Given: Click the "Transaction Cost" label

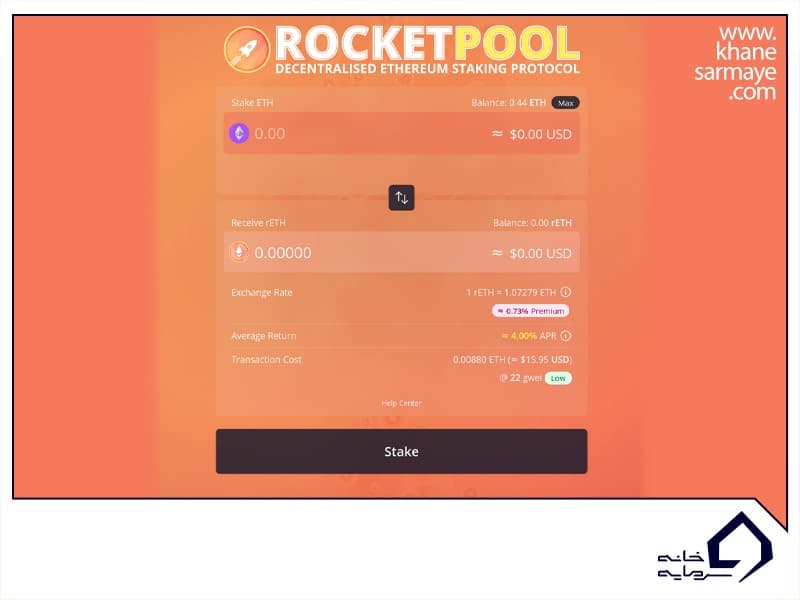Looking at the screenshot, I should [x=266, y=360].
